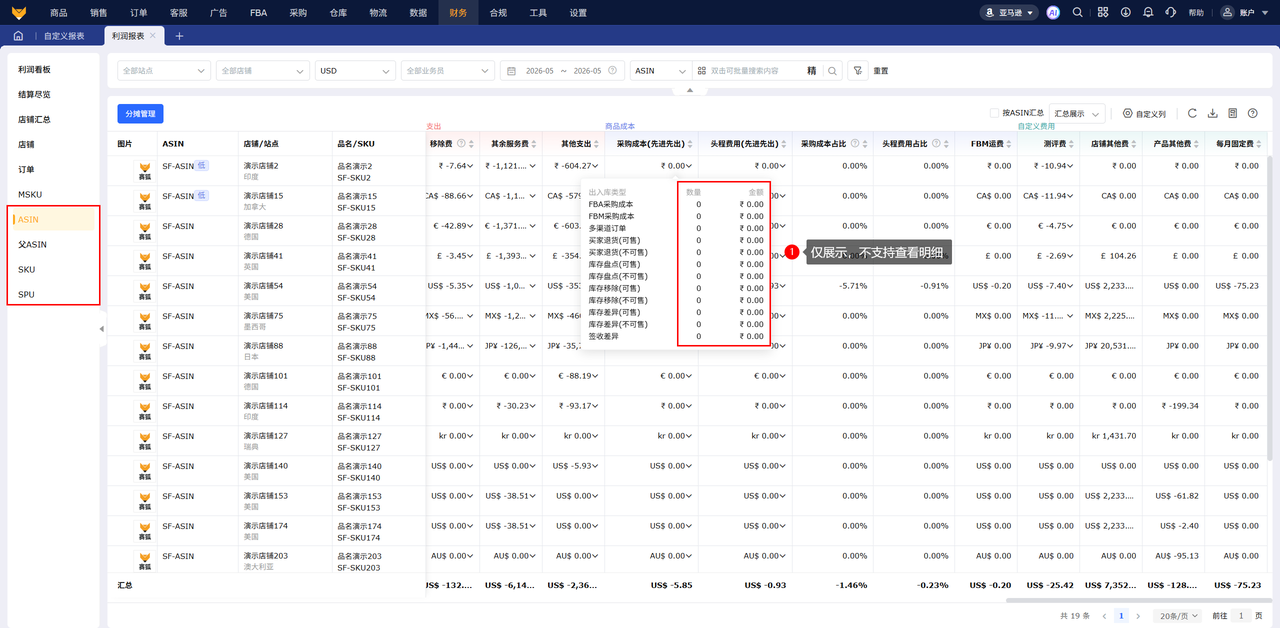Open the notifications bell icon
The image size is (1280, 628).
(x=1147, y=13)
